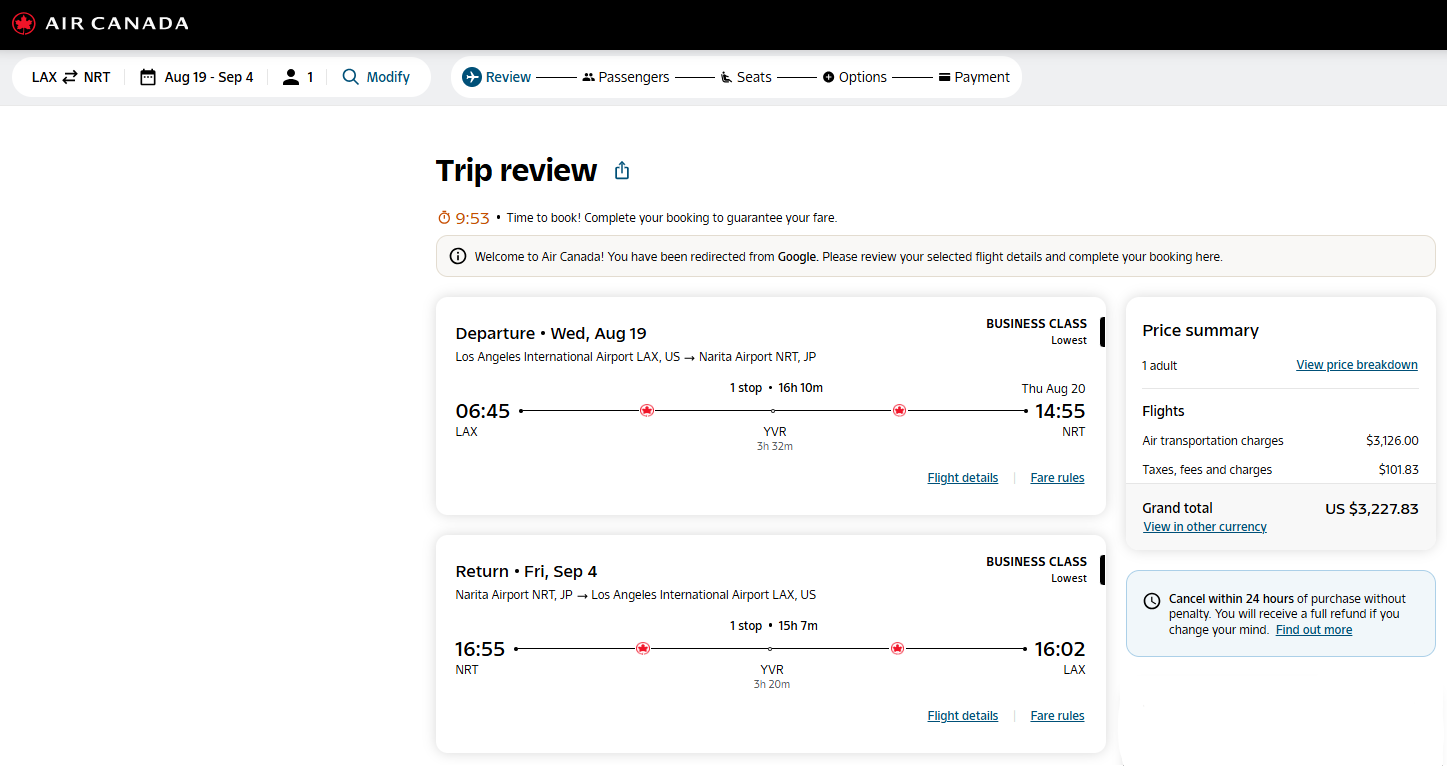Click the passenger count 1 in search bar

coord(310,77)
